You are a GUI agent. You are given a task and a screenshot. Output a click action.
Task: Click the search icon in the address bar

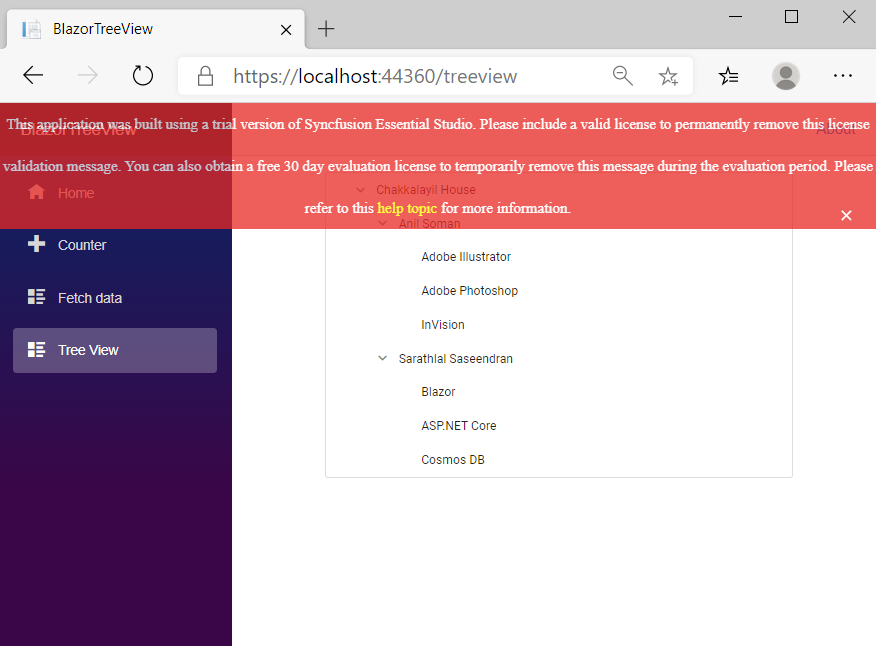(622, 75)
